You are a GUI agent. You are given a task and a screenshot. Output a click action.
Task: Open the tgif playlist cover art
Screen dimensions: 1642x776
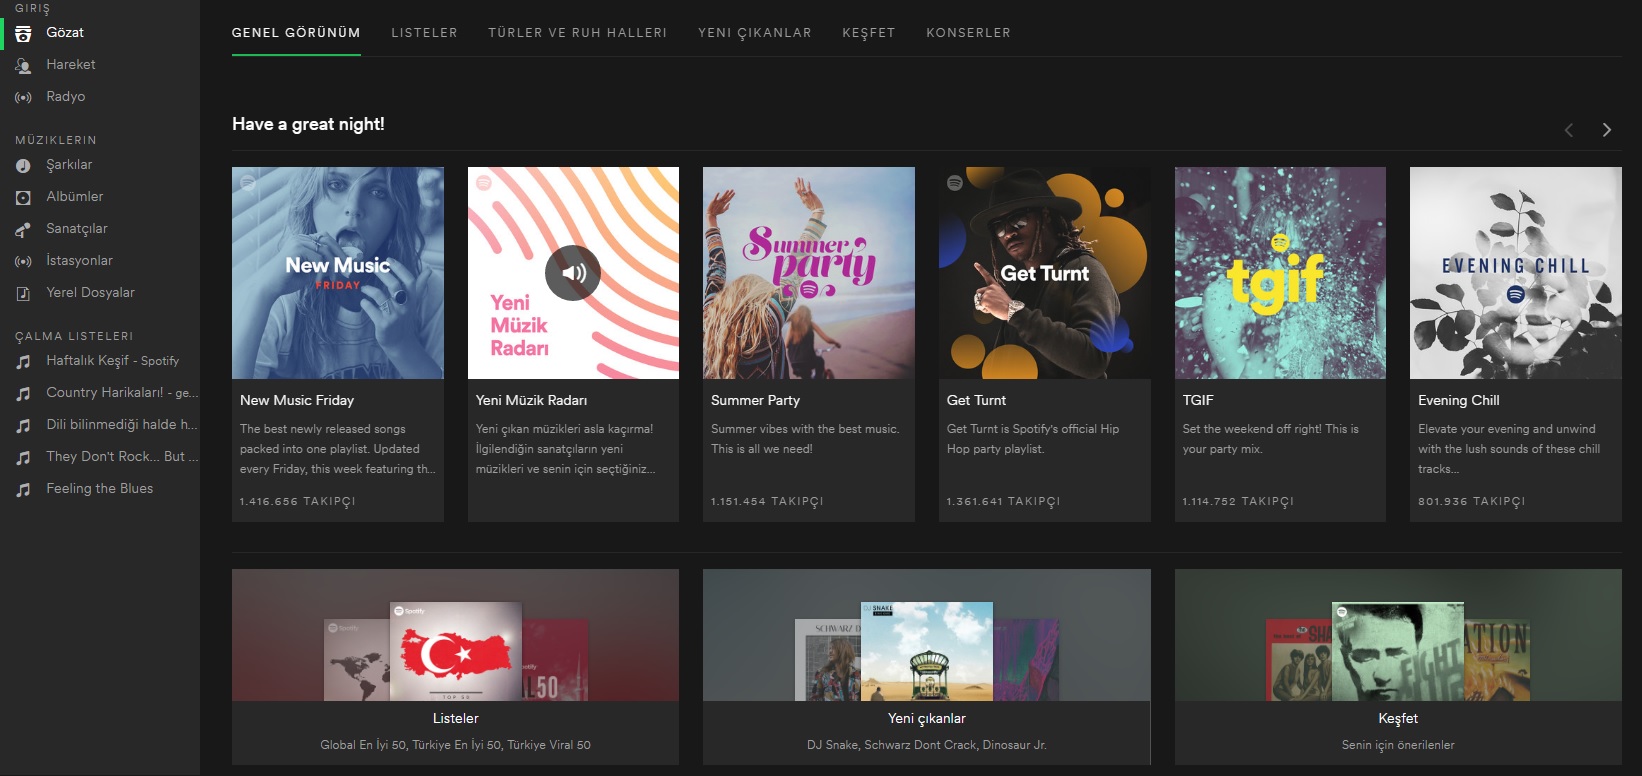(1280, 273)
